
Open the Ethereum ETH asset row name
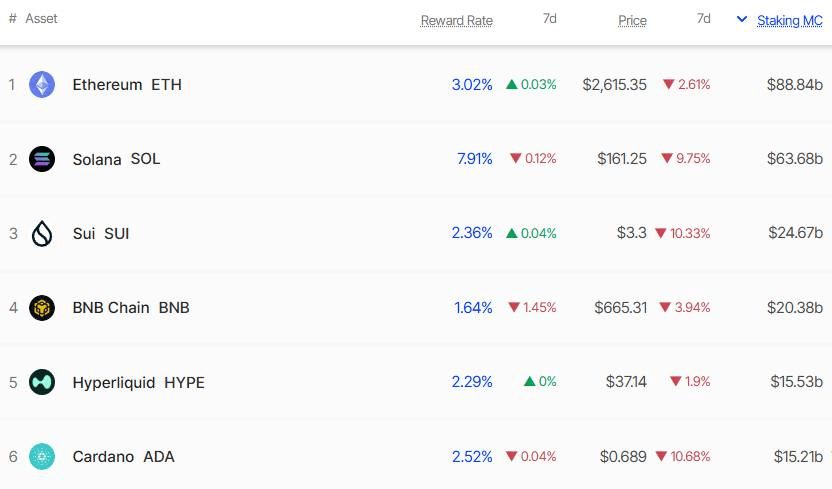(127, 84)
